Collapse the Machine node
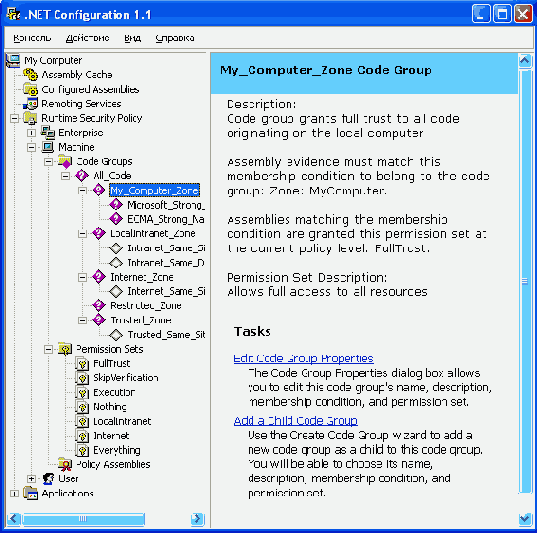 [31, 147]
